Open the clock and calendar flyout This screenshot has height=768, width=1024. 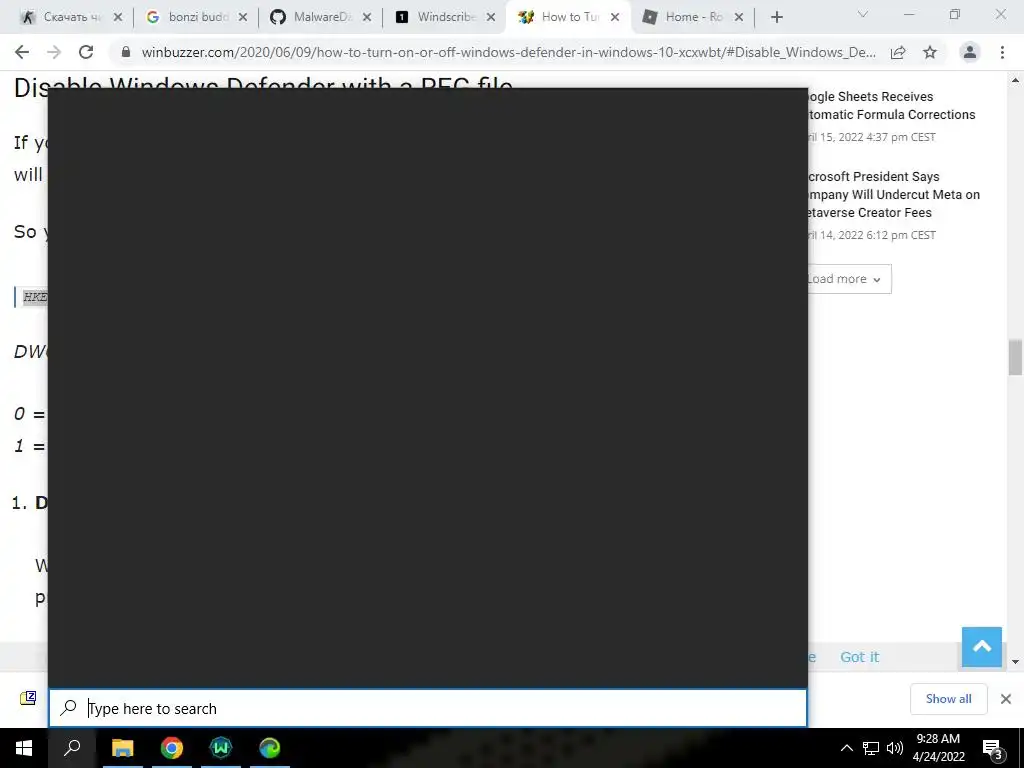click(938, 748)
